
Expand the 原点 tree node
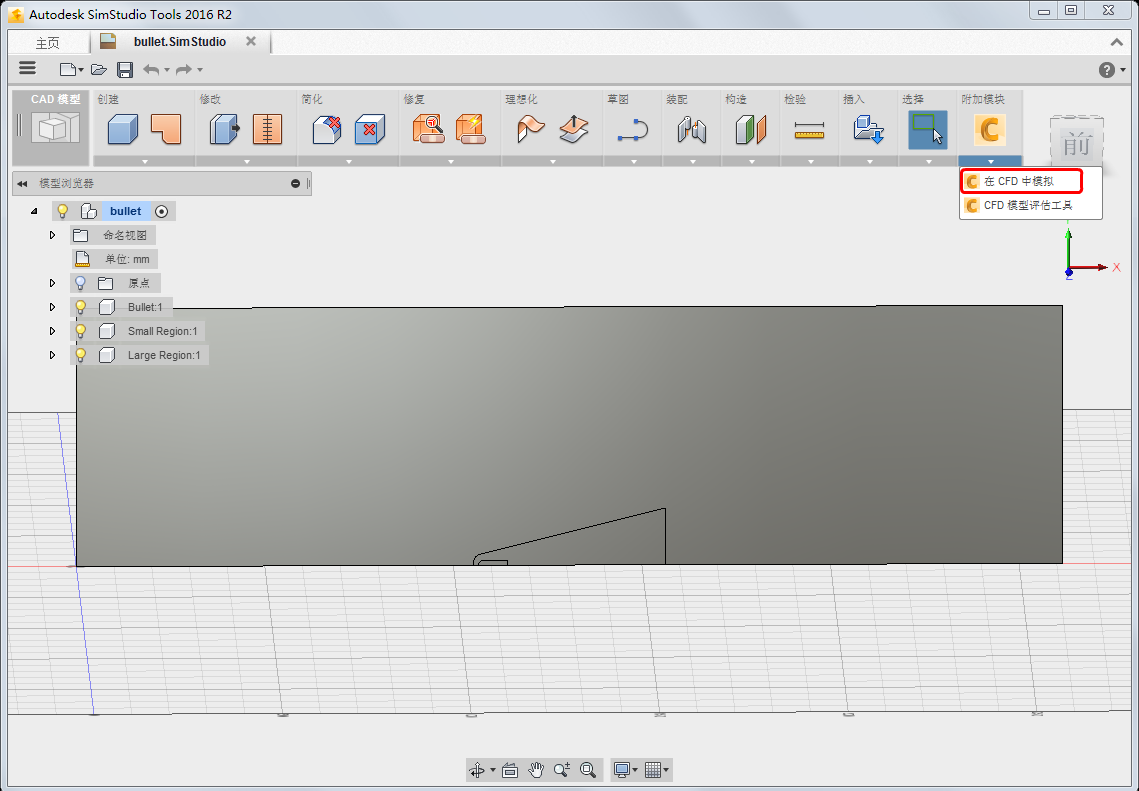[x=52, y=283]
